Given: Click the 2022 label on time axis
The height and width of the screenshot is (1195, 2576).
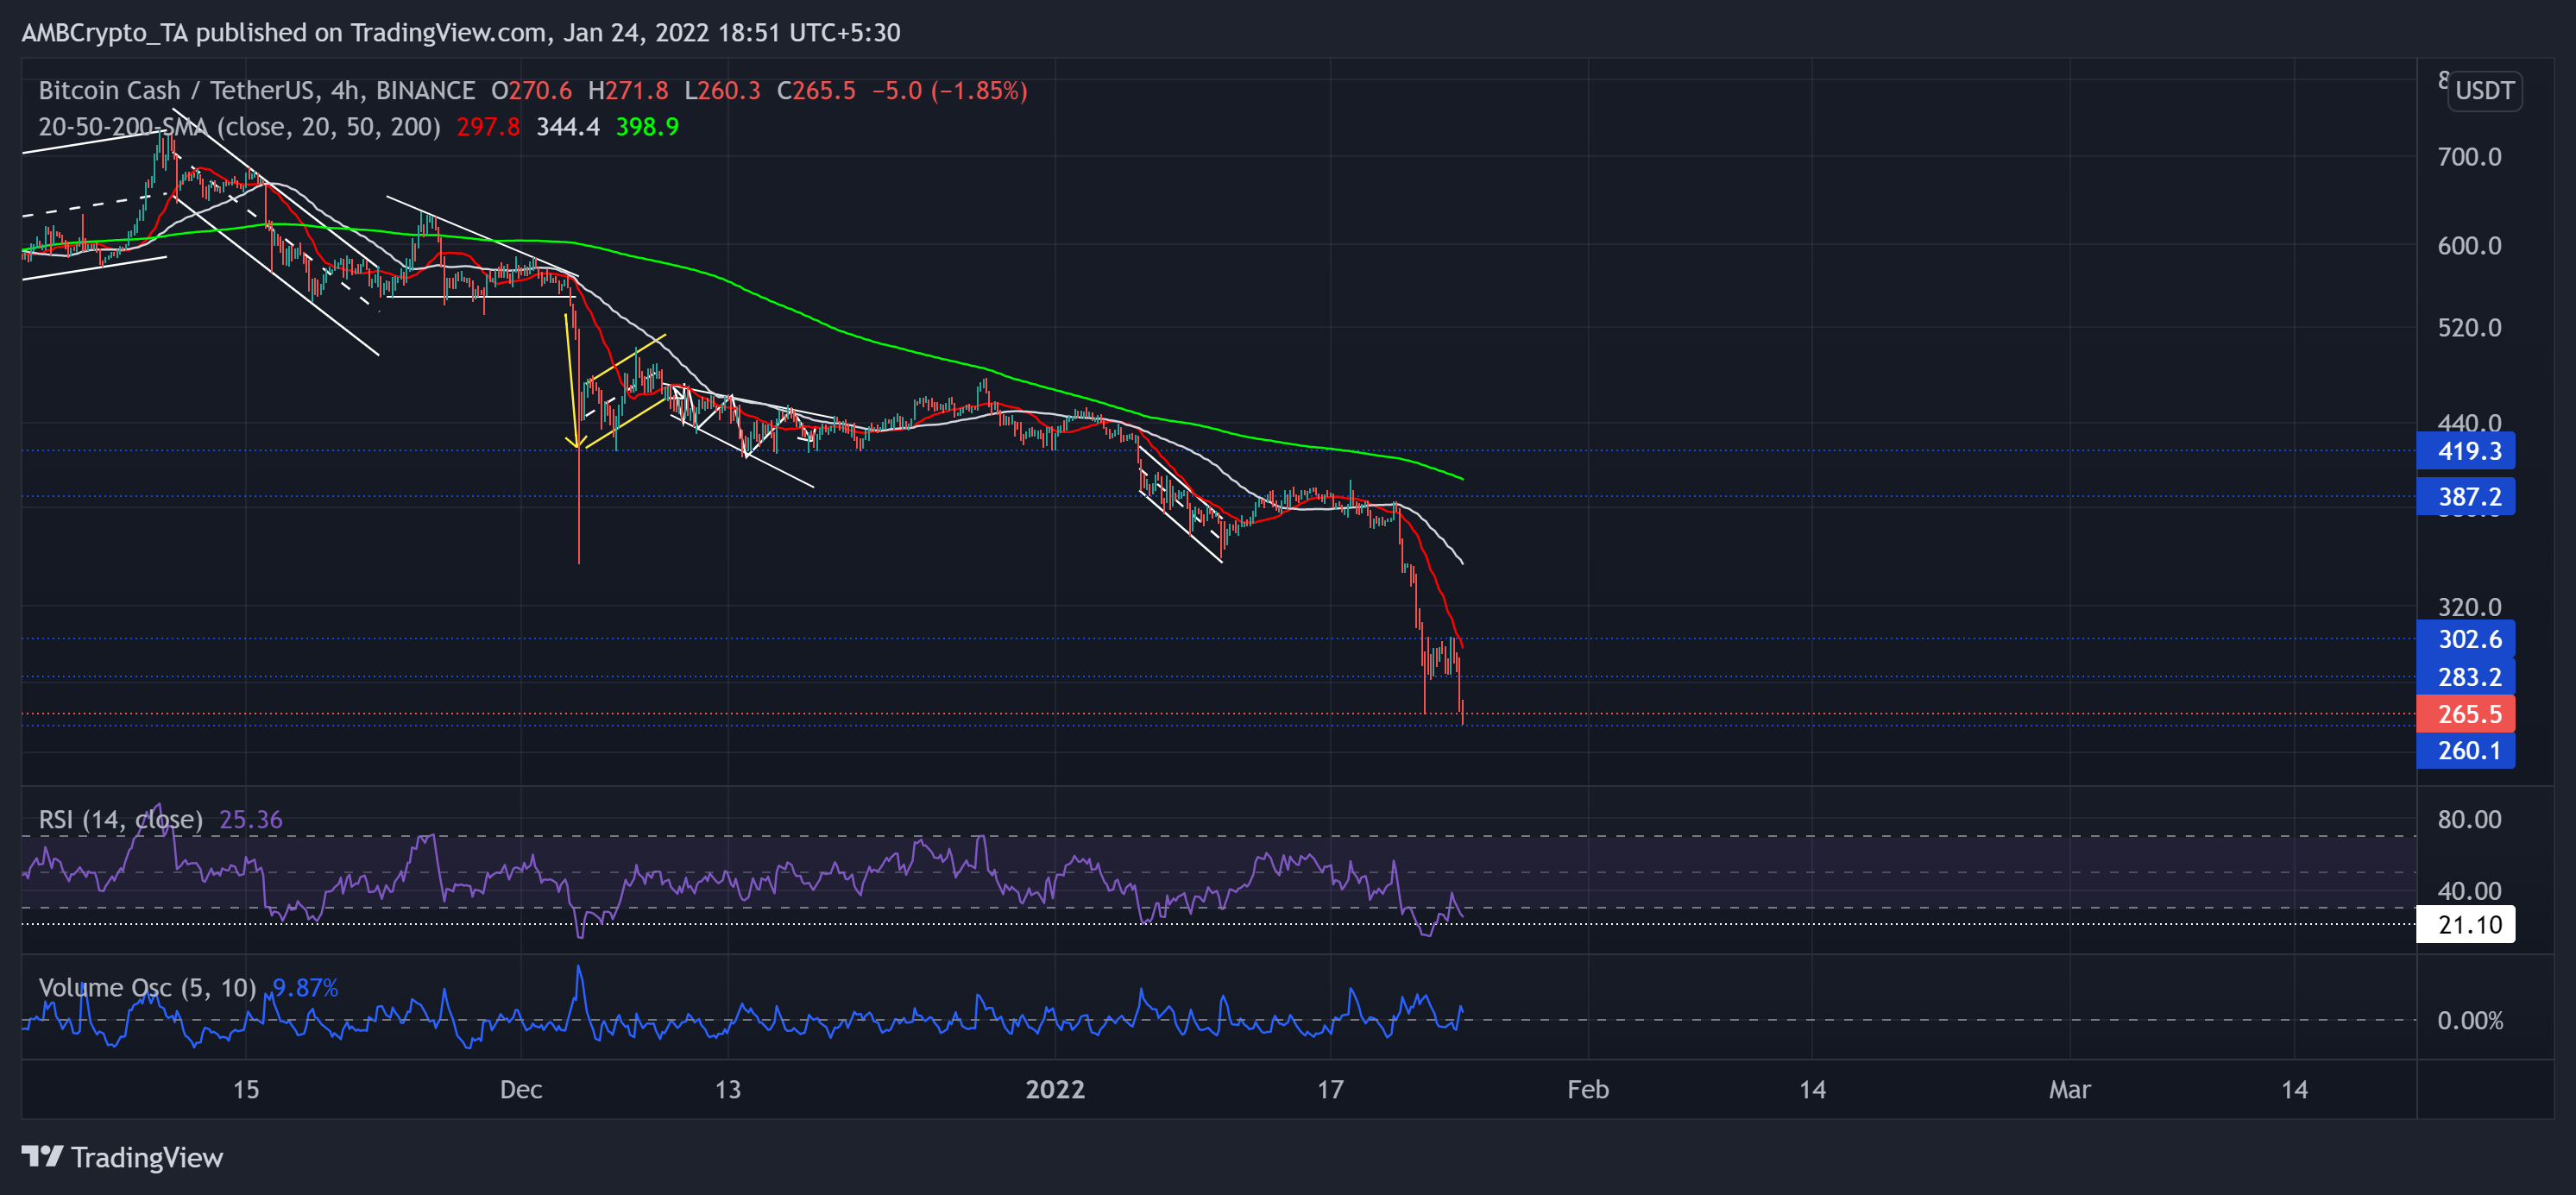Looking at the screenshot, I should click(x=1055, y=1090).
